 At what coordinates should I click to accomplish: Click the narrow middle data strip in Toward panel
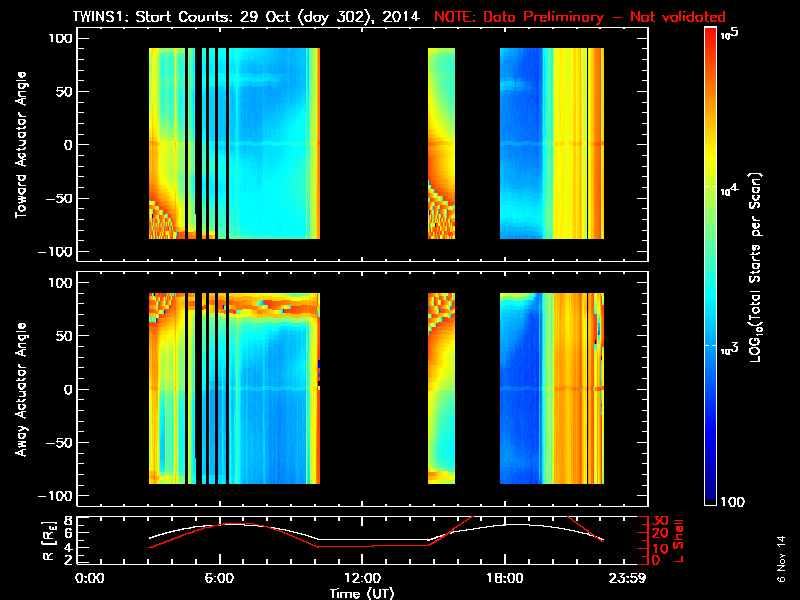click(x=441, y=145)
